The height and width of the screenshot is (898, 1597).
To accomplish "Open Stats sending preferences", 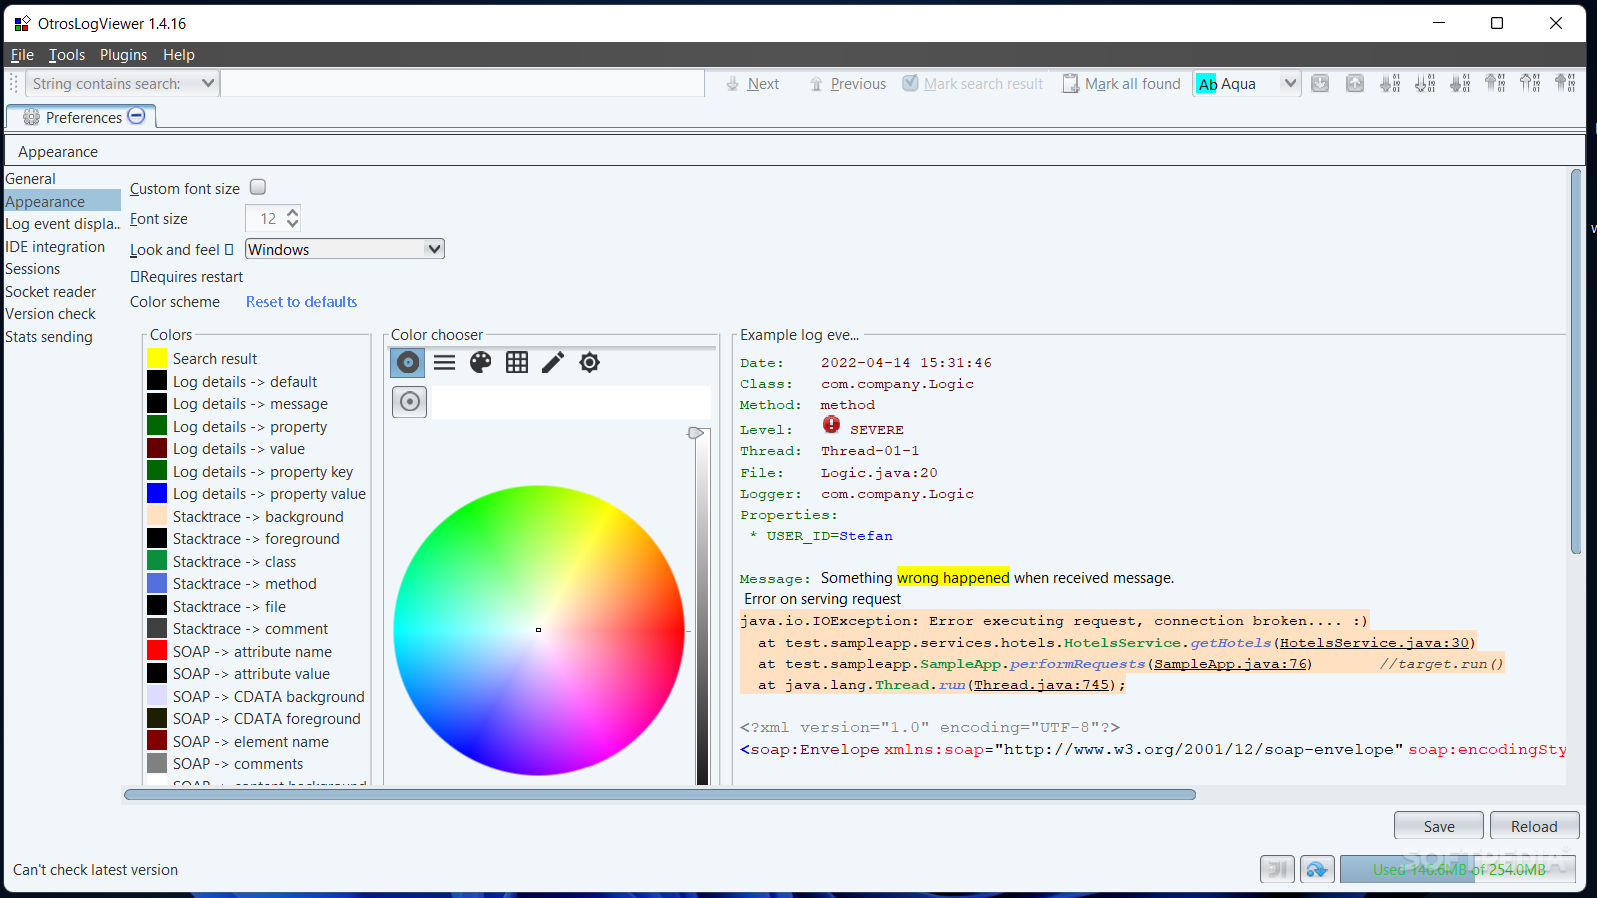I will (62, 336).
